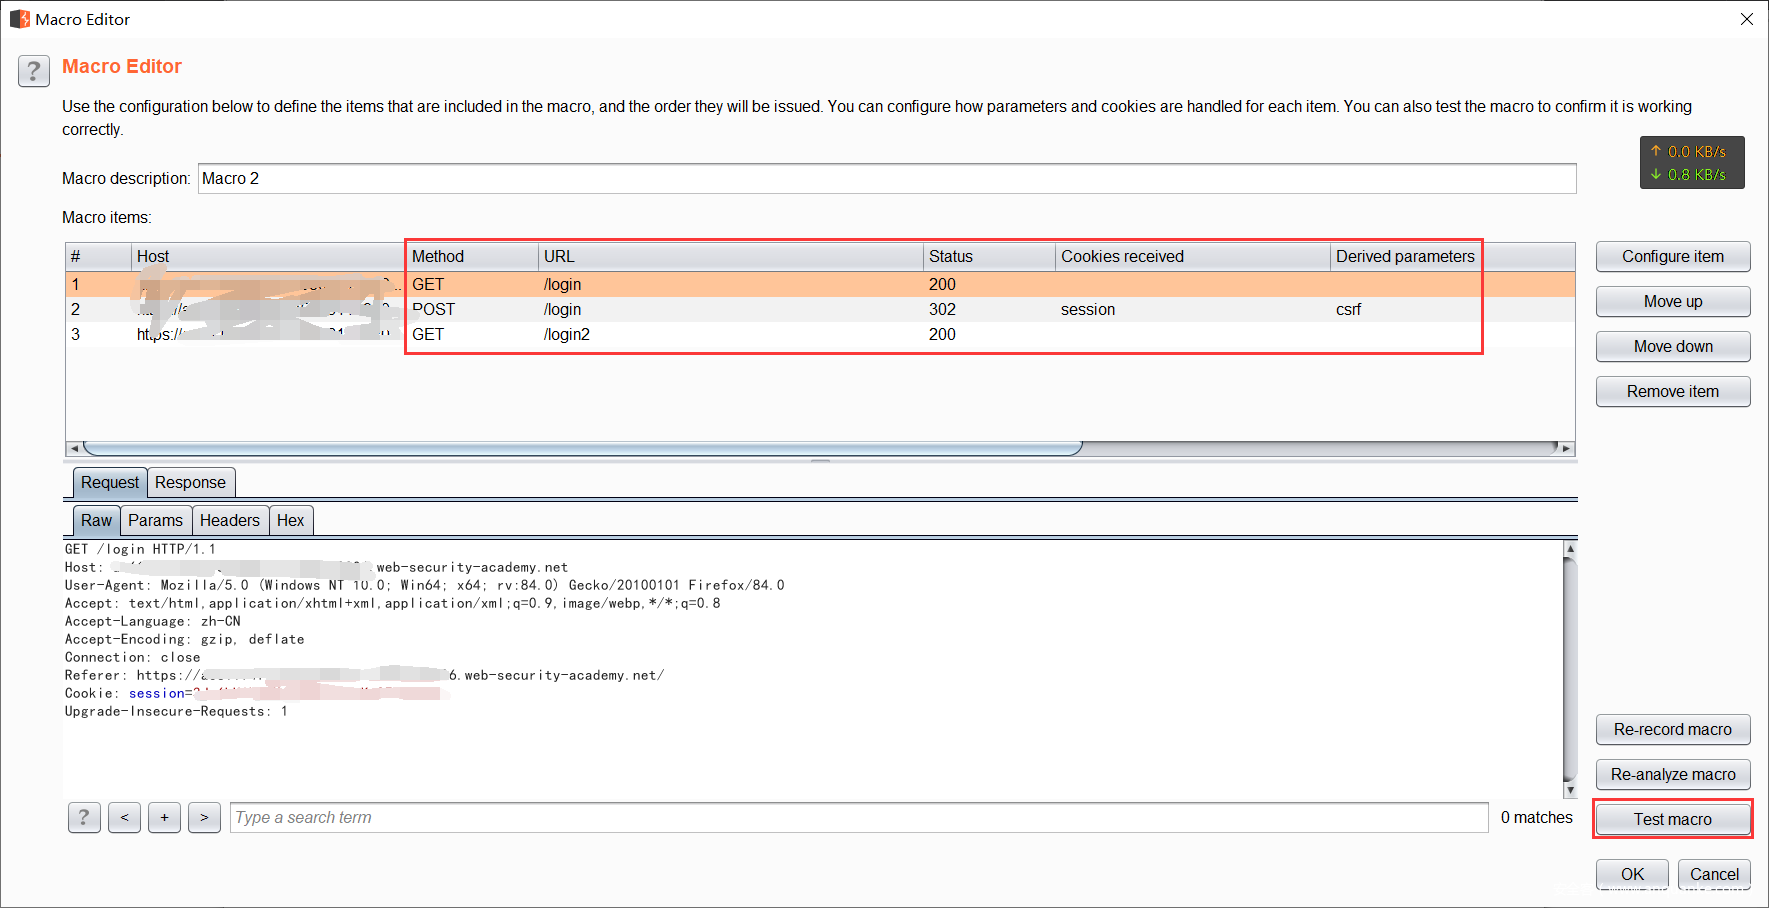The image size is (1769, 908).
Task: Go to previous search match arrow
Action: 124,817
